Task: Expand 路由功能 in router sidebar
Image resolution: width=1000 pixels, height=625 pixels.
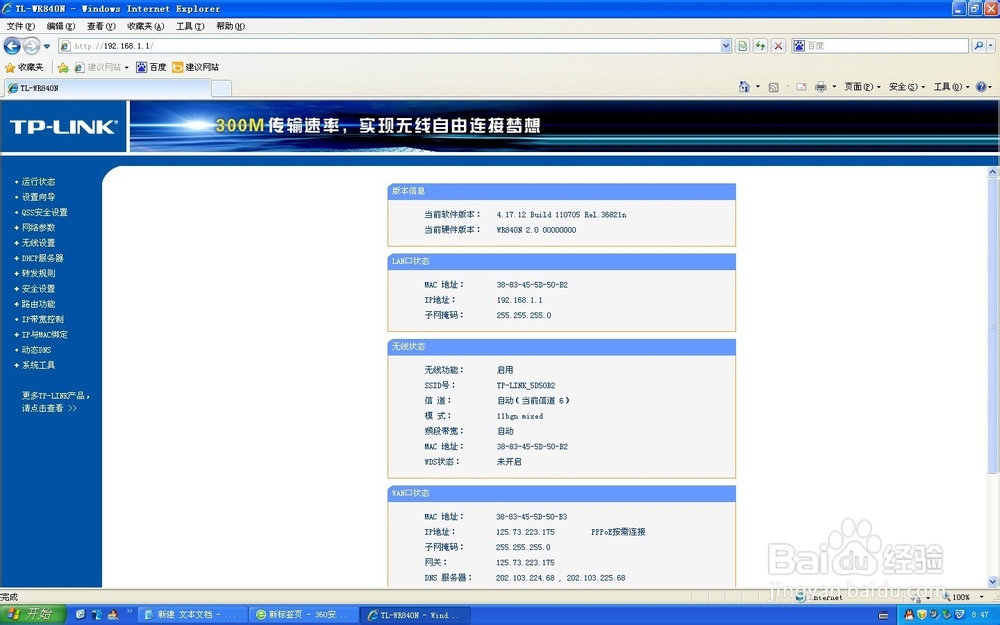Action: pyautogui.click(x=38, y=304)
